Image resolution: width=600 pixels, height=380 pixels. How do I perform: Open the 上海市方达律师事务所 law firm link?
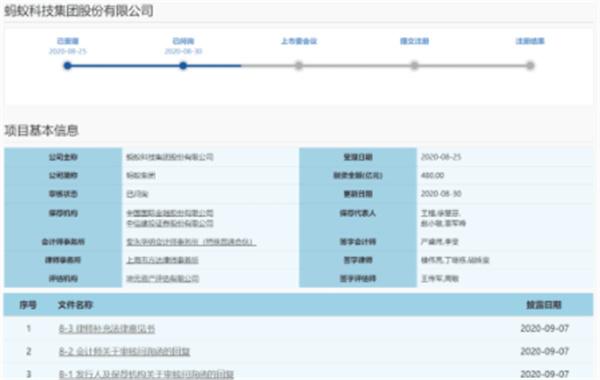click(162, 260)
